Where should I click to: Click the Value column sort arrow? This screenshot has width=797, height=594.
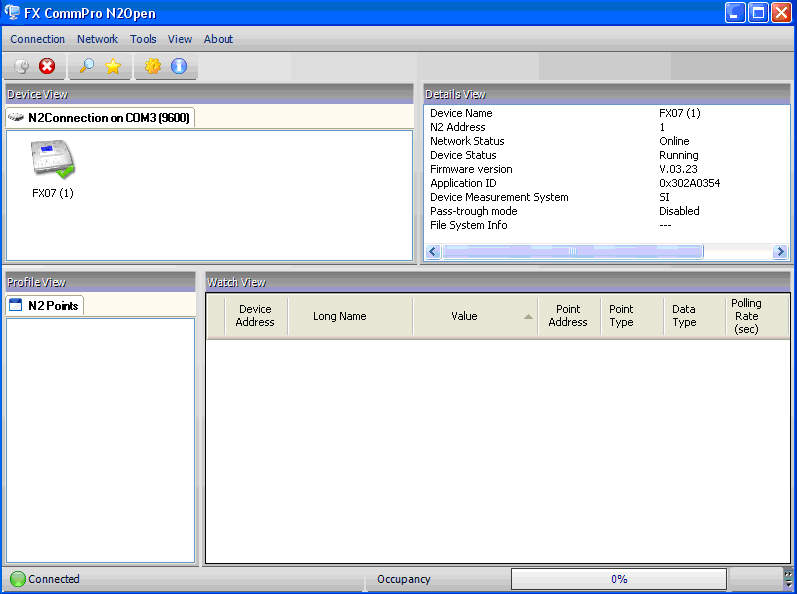(x=528, y=317)
